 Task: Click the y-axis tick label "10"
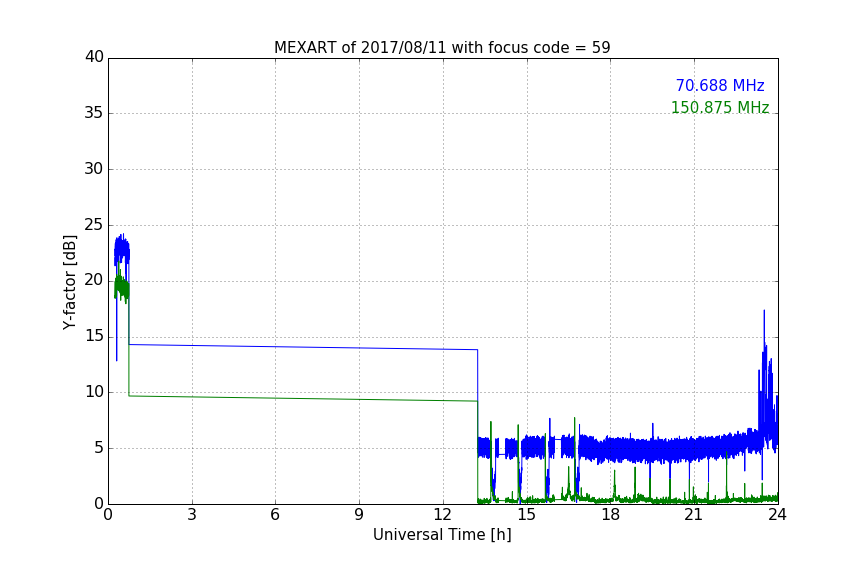coord(94,392)
